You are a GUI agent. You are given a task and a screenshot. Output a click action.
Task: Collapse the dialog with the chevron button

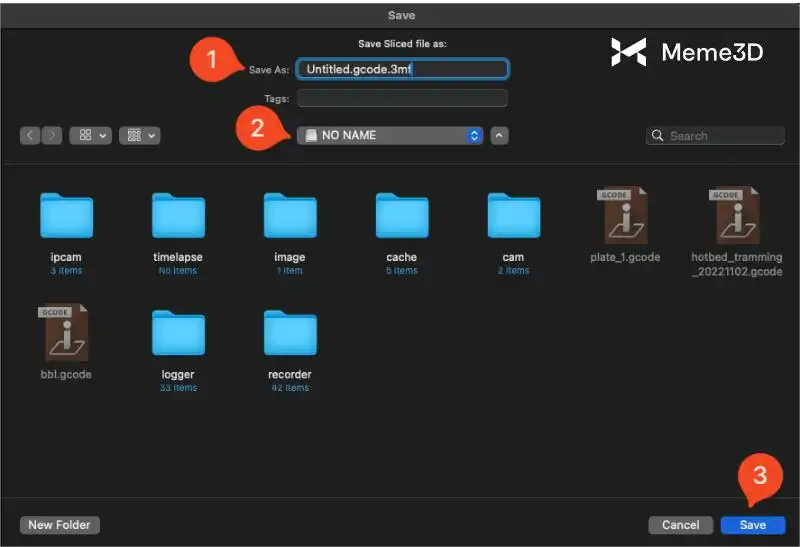499,135
